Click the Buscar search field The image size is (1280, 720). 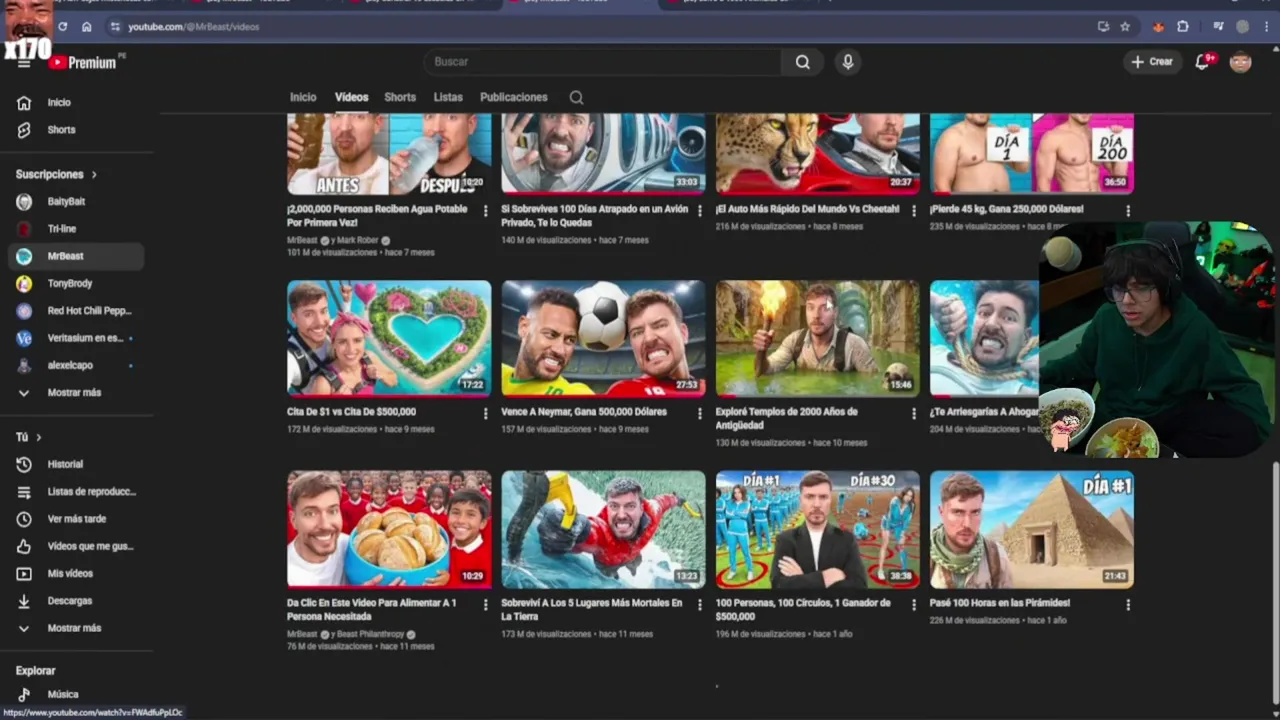(602, 62)
